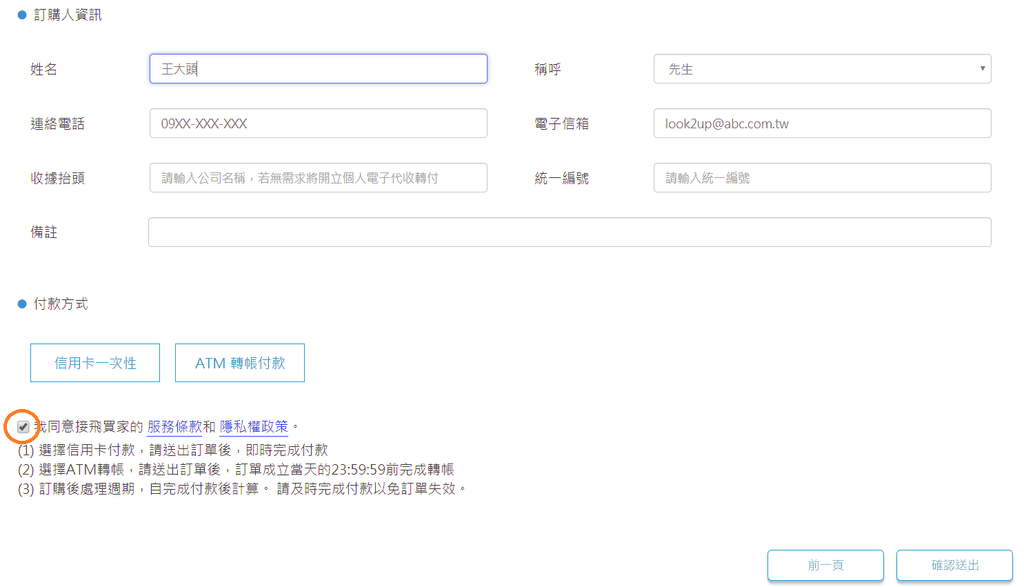Click the 姓名 name input field
Image resolution: width=1024 pixels, height=587 pixels.
click(318, 69)
